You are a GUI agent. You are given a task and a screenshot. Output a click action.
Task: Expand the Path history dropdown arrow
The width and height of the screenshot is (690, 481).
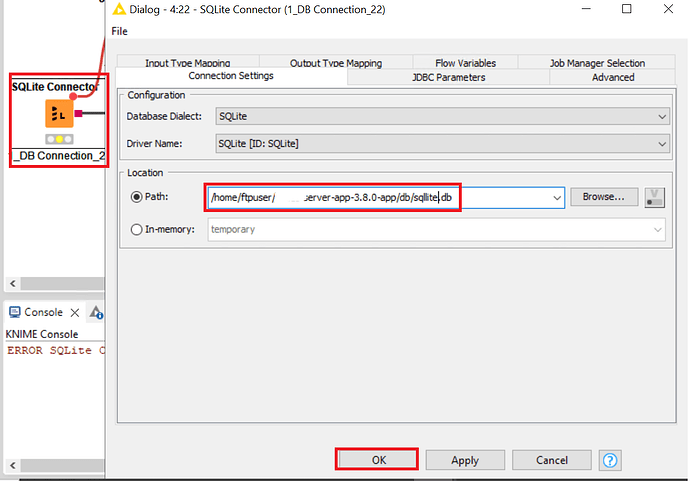[557, 198]
